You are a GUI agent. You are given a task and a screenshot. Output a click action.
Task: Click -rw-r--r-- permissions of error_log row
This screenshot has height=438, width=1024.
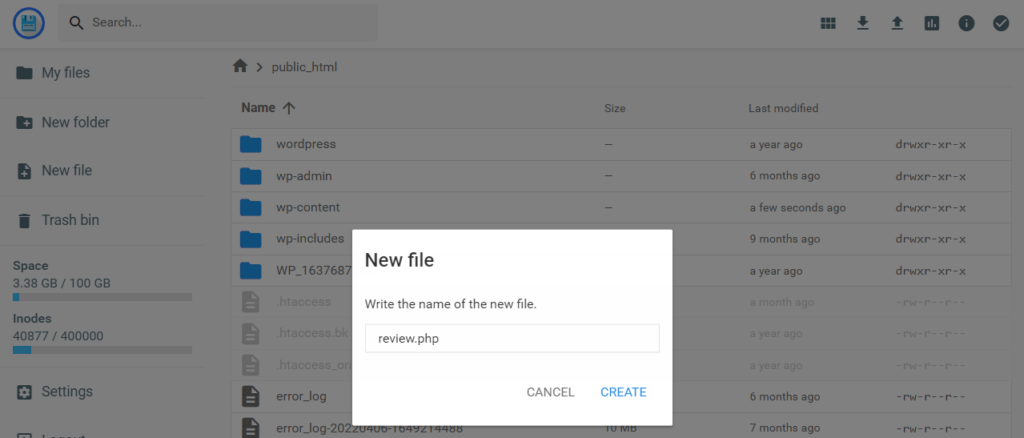tap(931, 397)
